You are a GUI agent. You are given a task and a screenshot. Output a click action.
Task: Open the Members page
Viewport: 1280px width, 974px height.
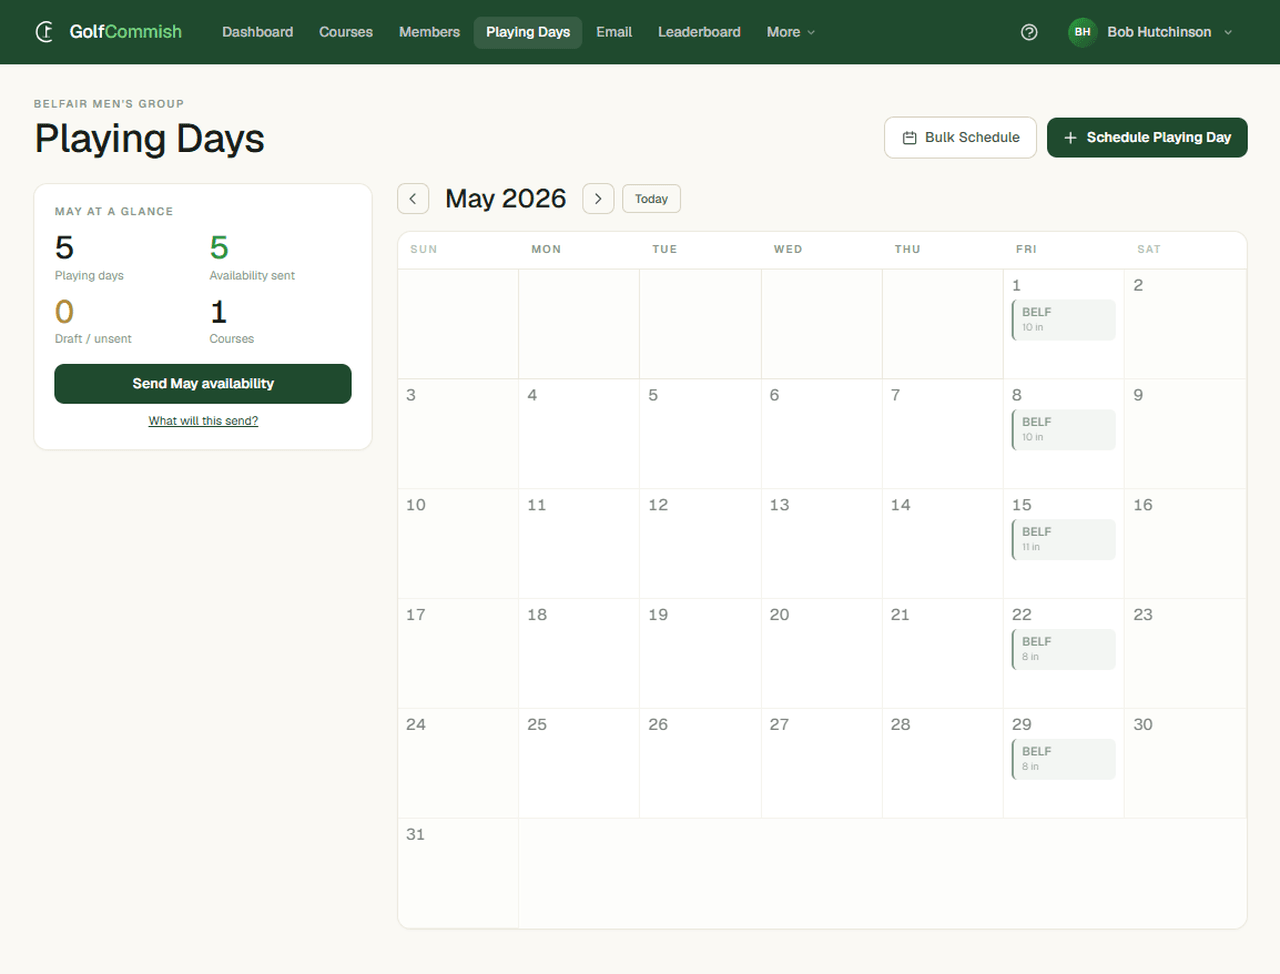tap(429, 32)
